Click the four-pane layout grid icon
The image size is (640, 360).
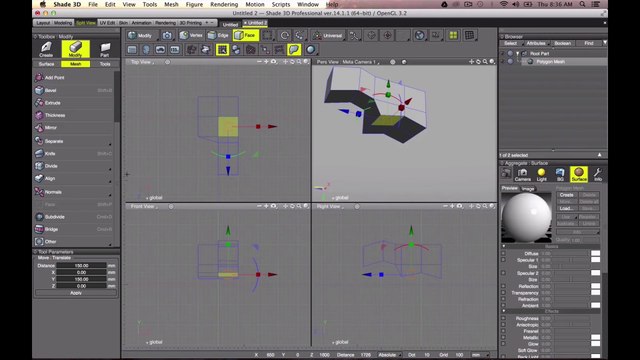[x=453, y=36]
